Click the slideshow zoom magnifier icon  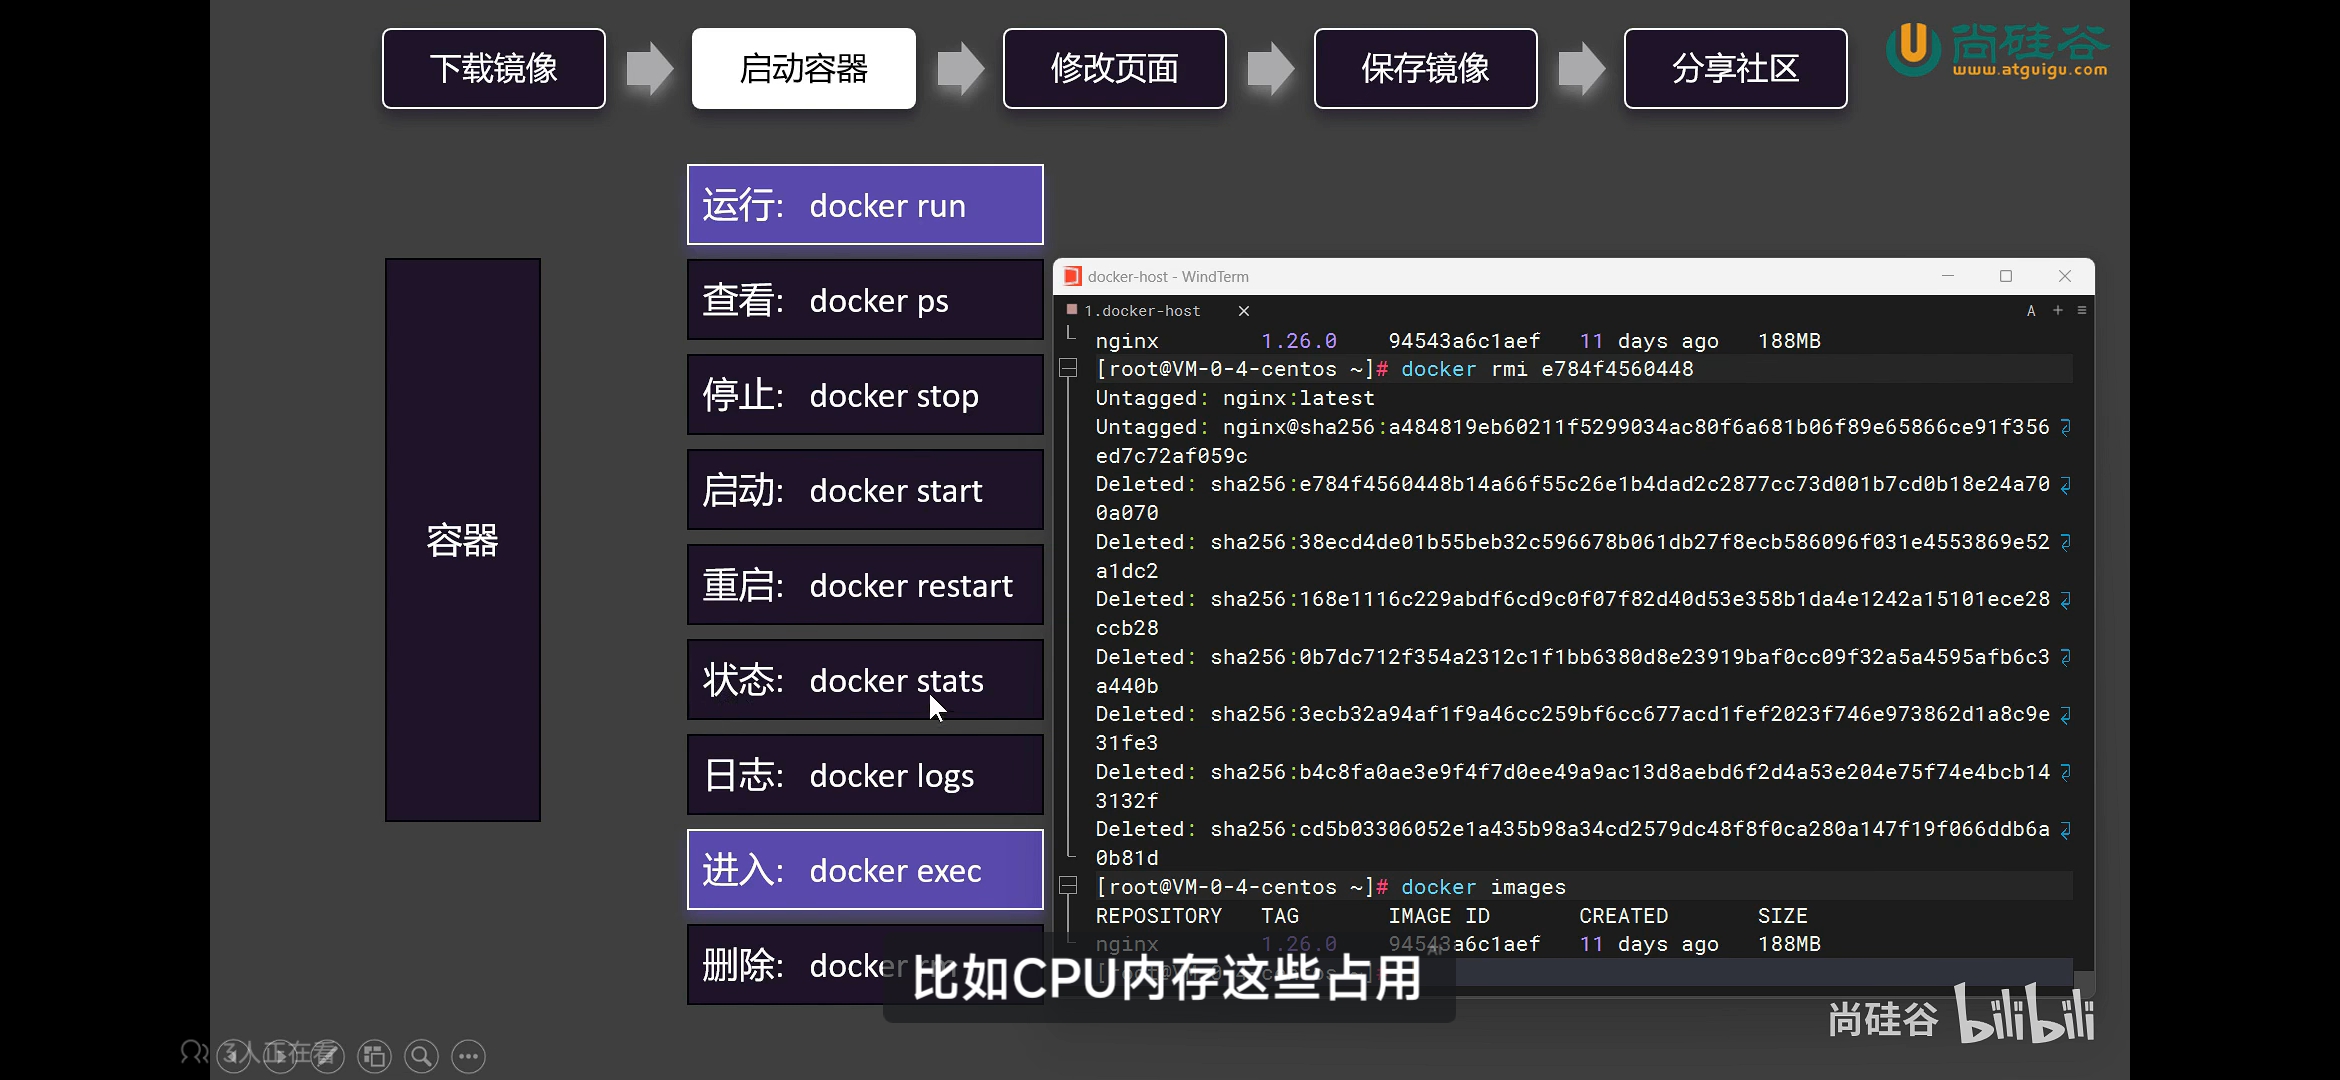(x=422, y=1056)
